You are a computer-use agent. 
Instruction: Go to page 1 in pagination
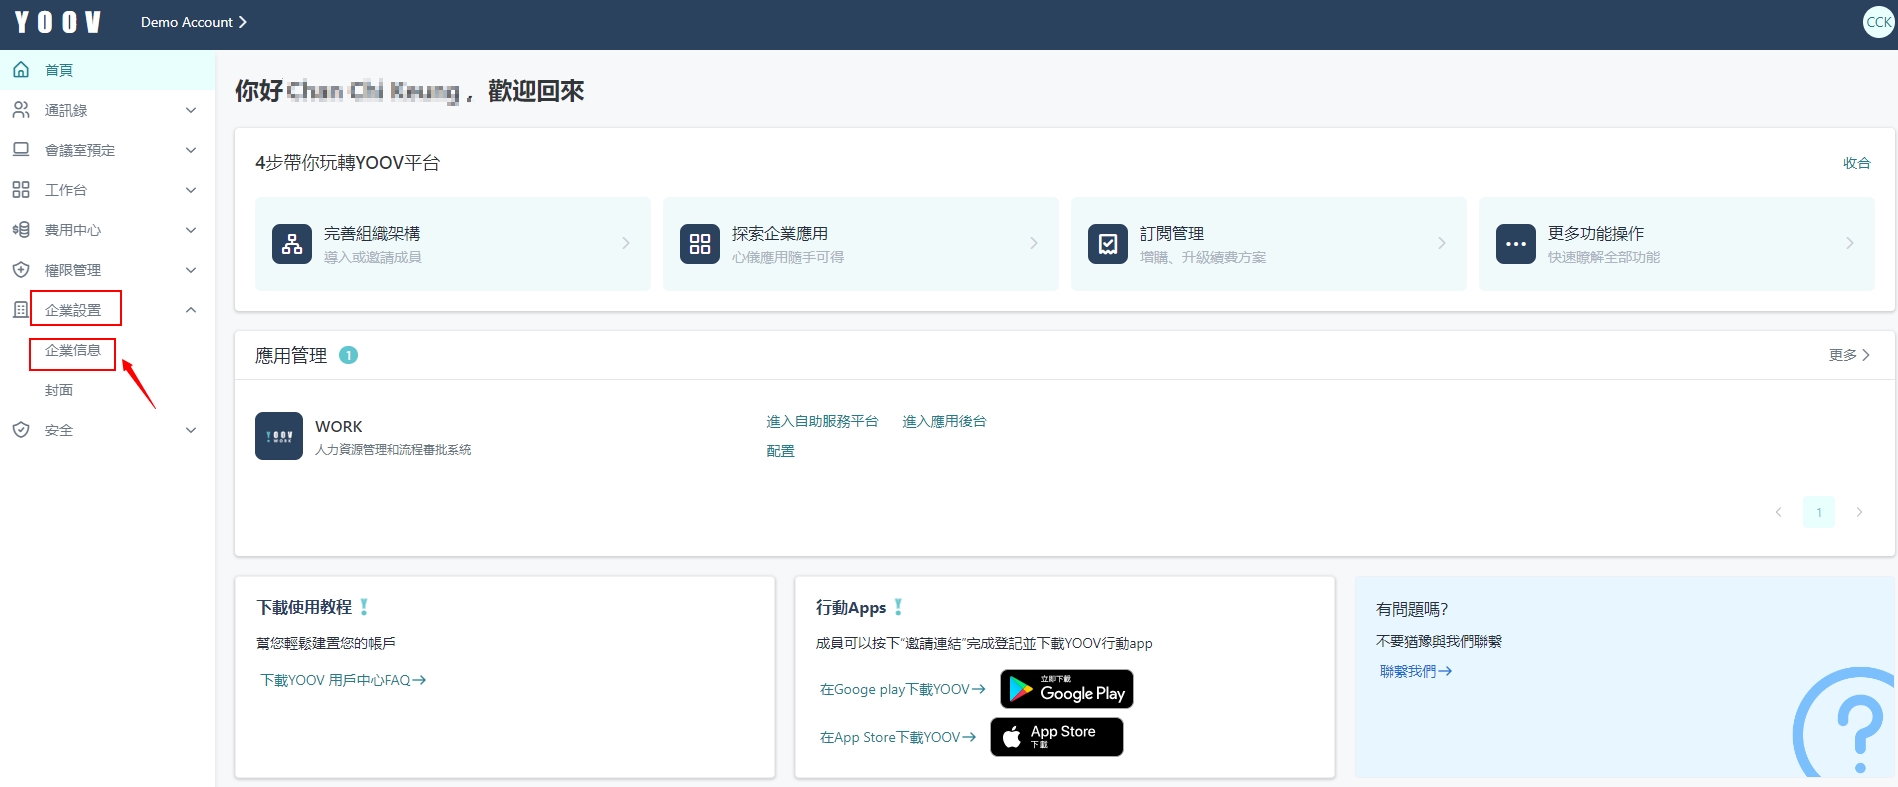[1818, 512]
